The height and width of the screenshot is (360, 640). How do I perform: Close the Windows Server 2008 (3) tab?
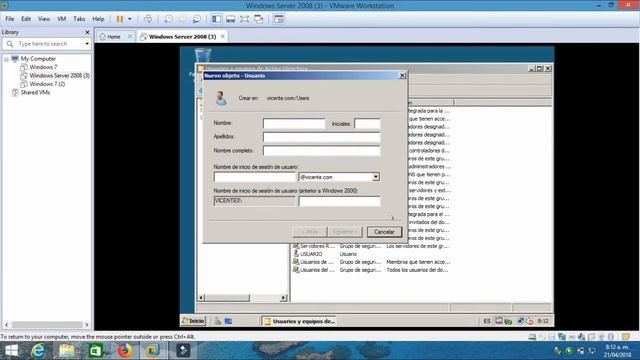click(222, 36)
